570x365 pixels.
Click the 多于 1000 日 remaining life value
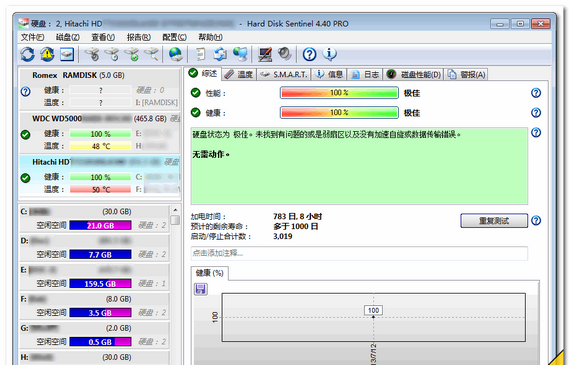[x=296, y=226]
